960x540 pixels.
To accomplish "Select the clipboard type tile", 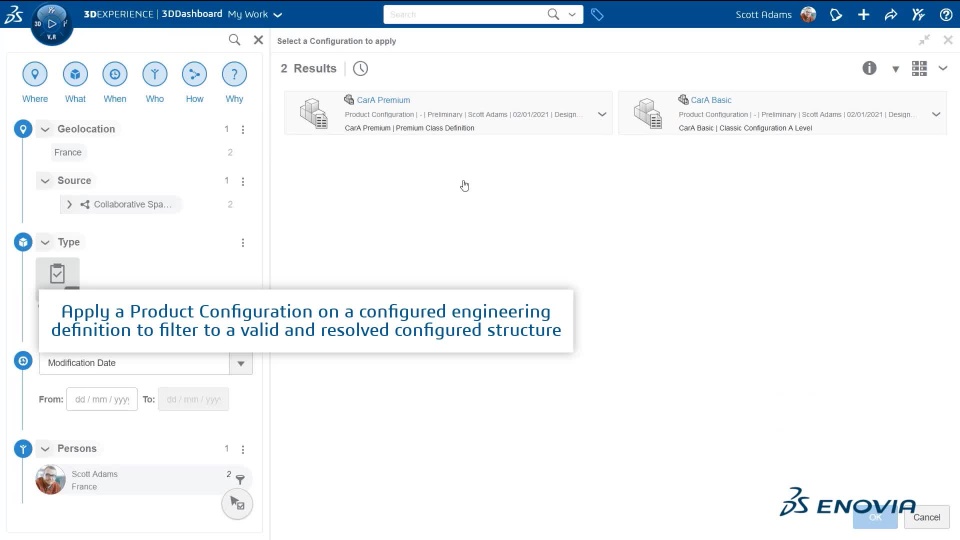I will (58, 274).
